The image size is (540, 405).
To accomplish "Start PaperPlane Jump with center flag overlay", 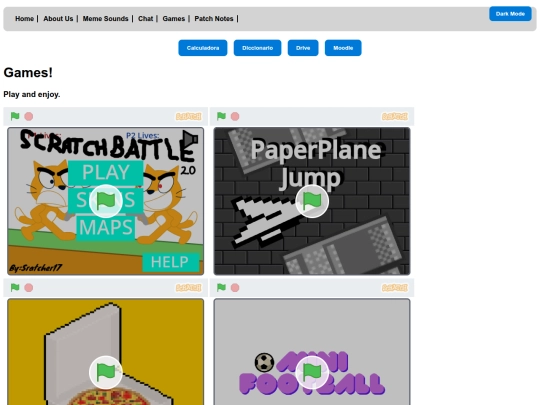I will pos(312,201).
